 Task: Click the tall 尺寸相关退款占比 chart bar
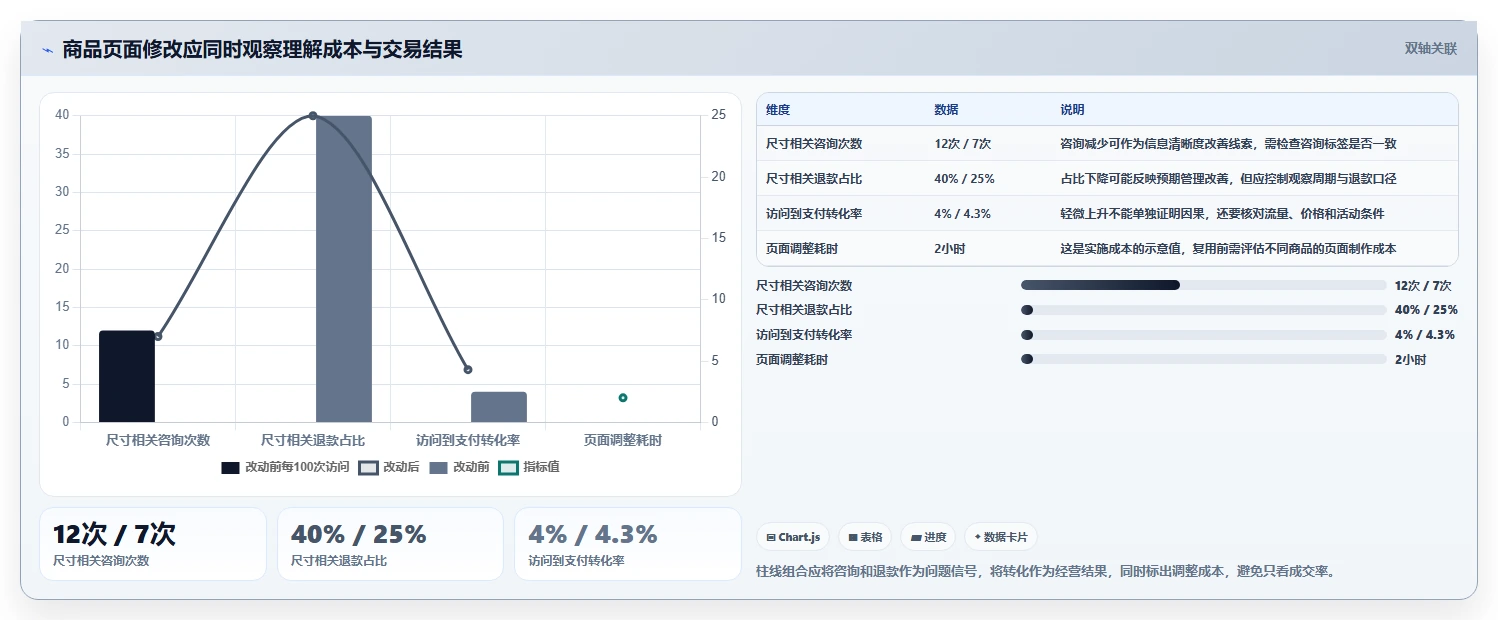pos(344,269)
